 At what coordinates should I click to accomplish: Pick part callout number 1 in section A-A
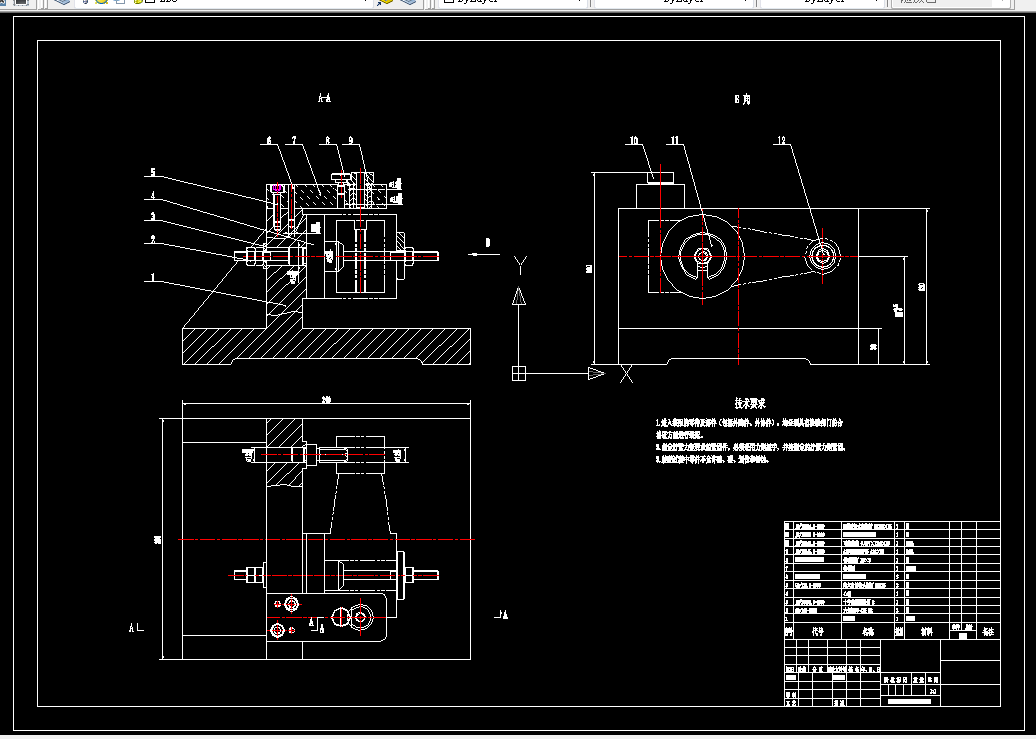point(153,277)
